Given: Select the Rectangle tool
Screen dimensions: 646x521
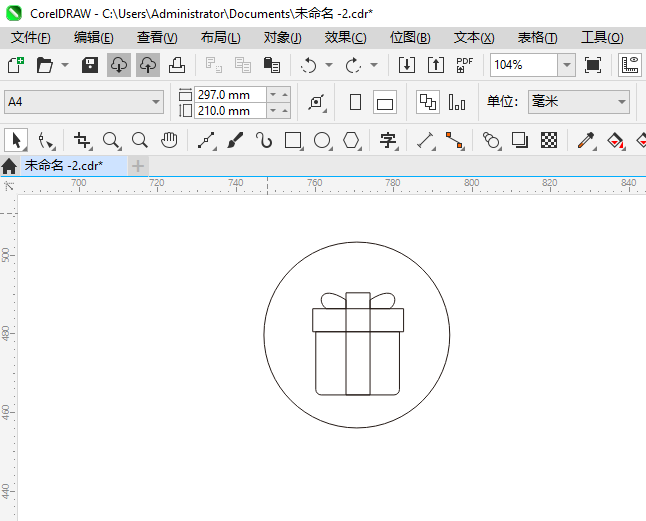Looking at the screenshot, I should (x=293, y=140).
